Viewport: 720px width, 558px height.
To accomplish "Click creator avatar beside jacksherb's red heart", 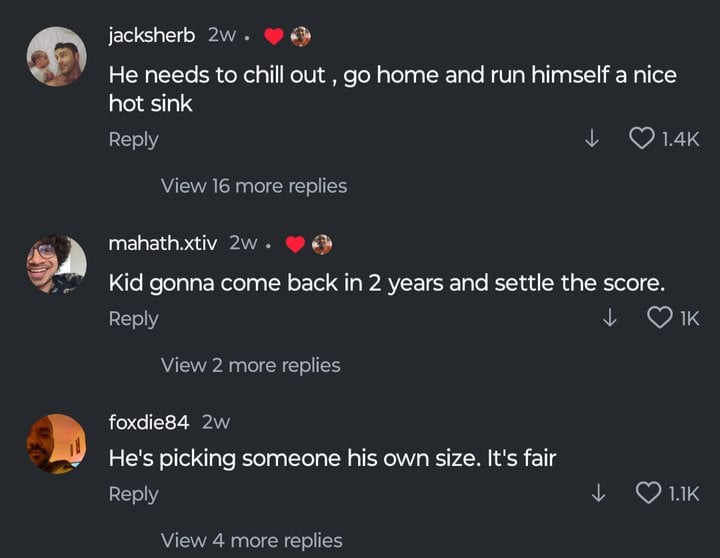I will click(x=301, y=36).
